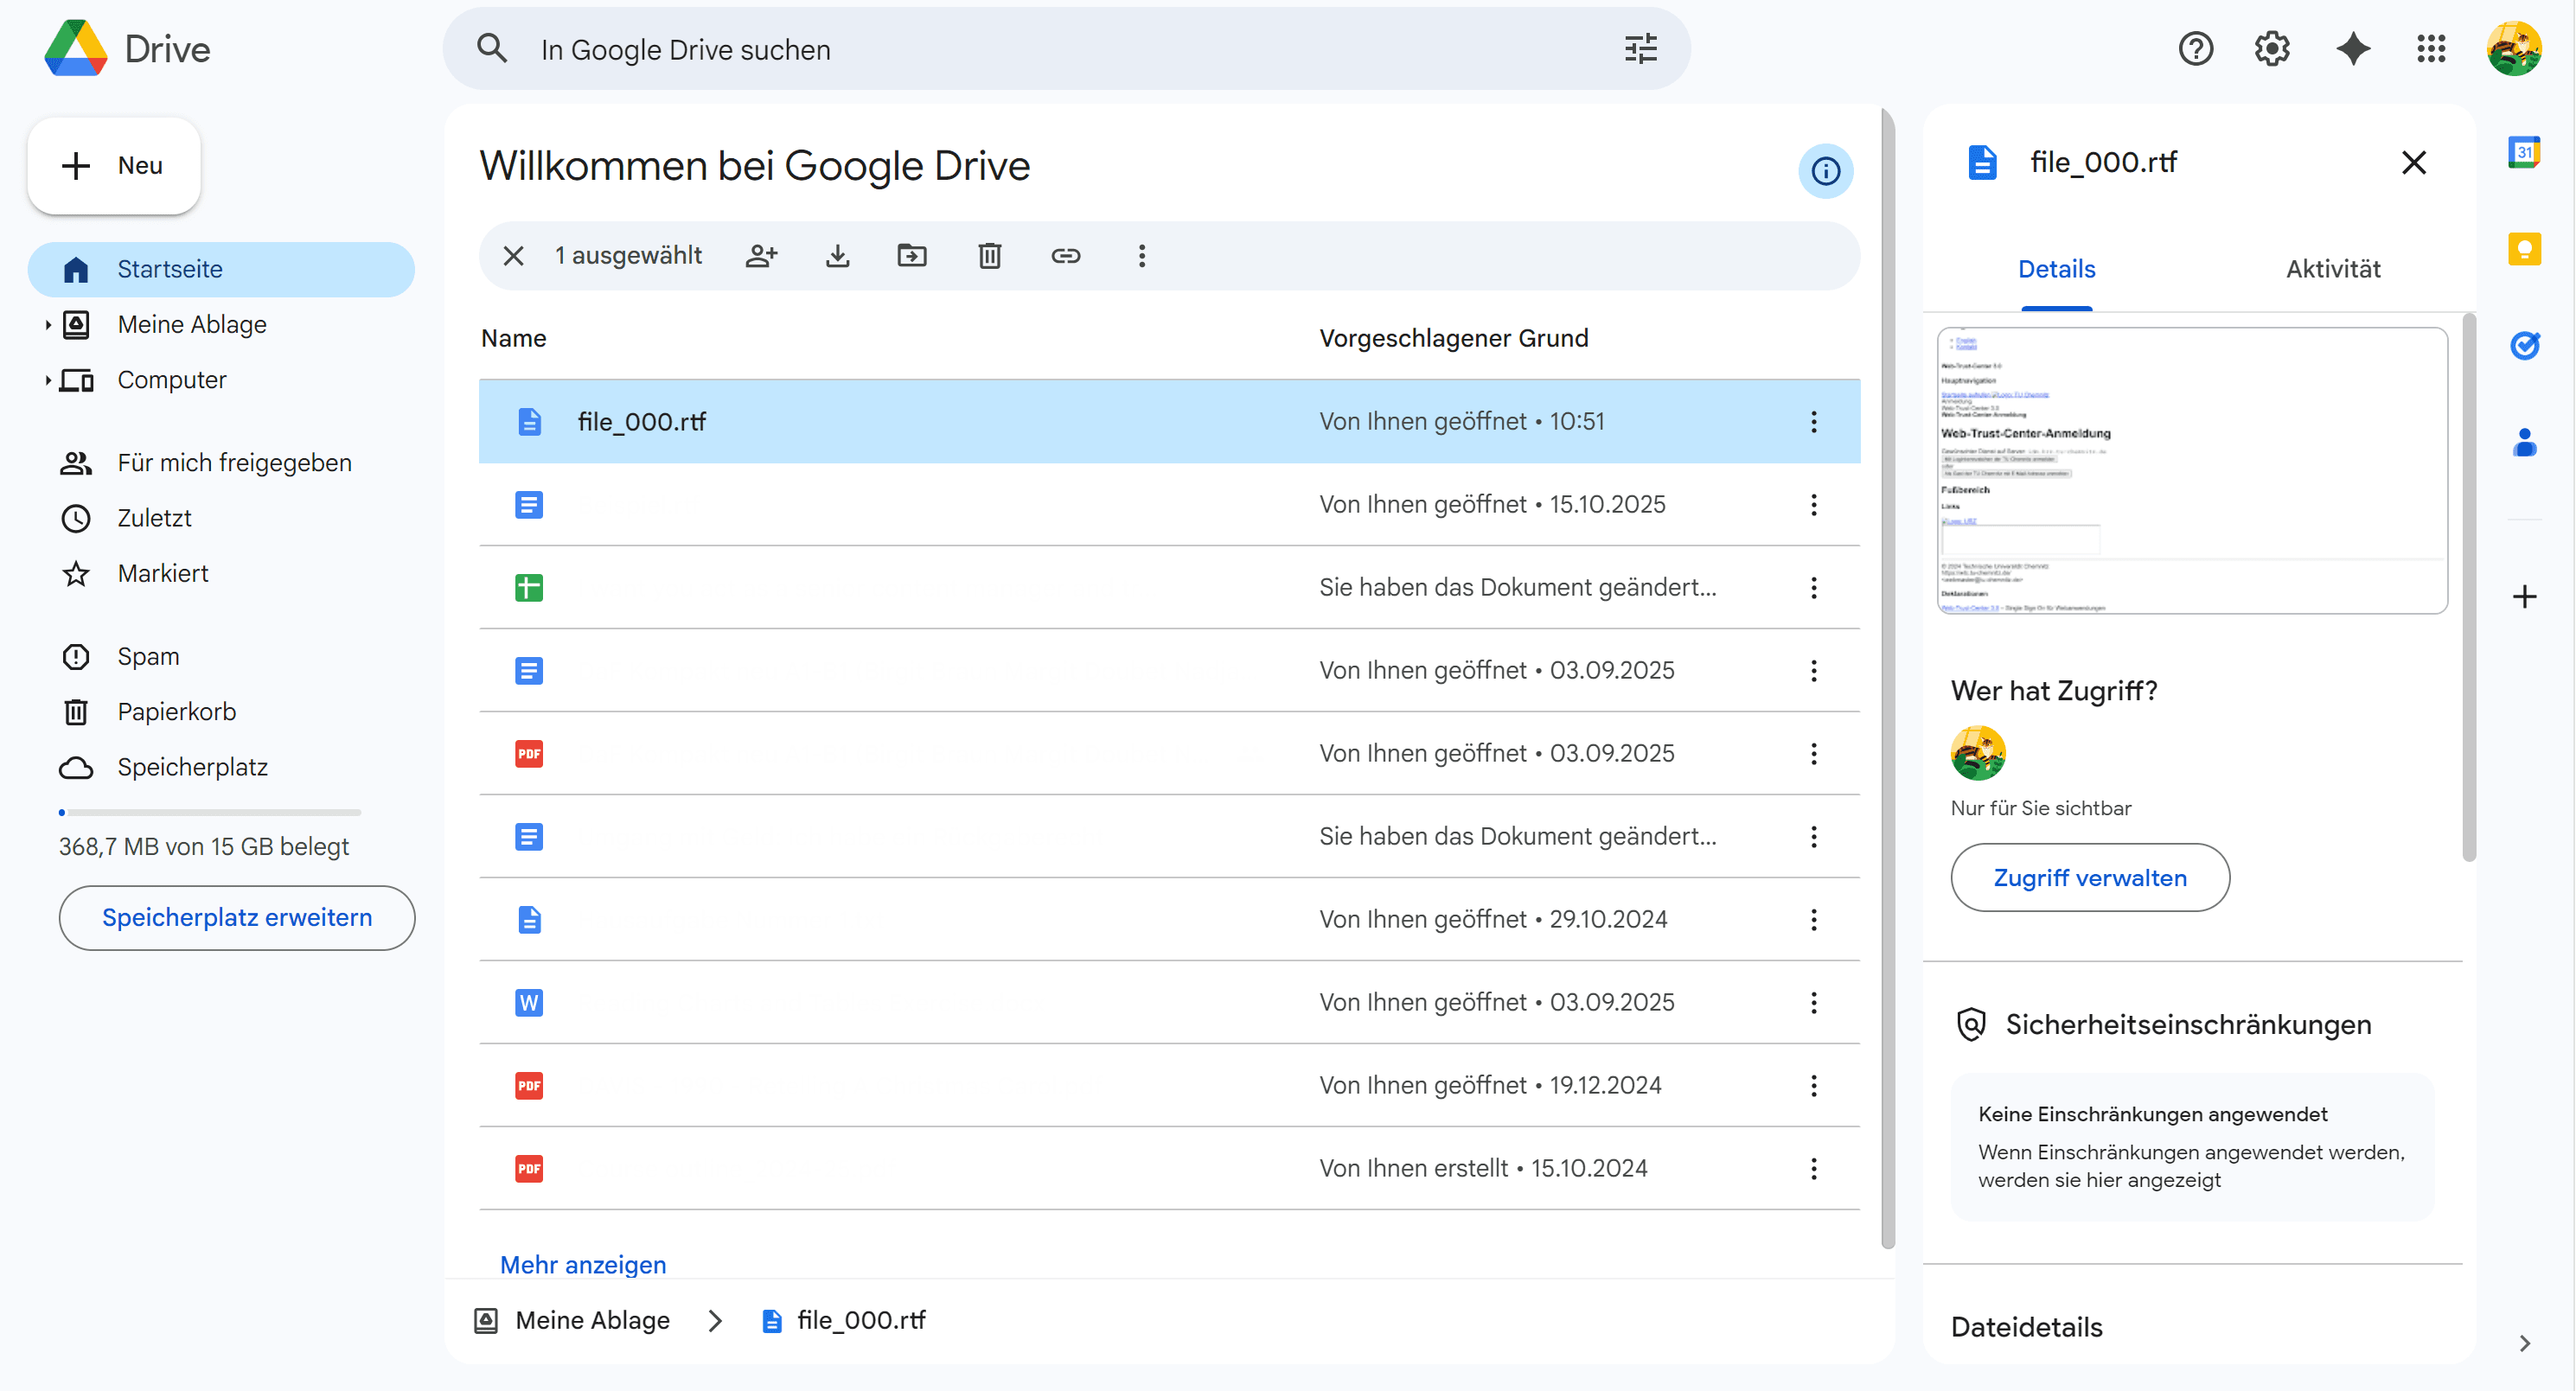Click the move to folder icon
Screen dimensions: 2576x1391
tap(912, 256)
